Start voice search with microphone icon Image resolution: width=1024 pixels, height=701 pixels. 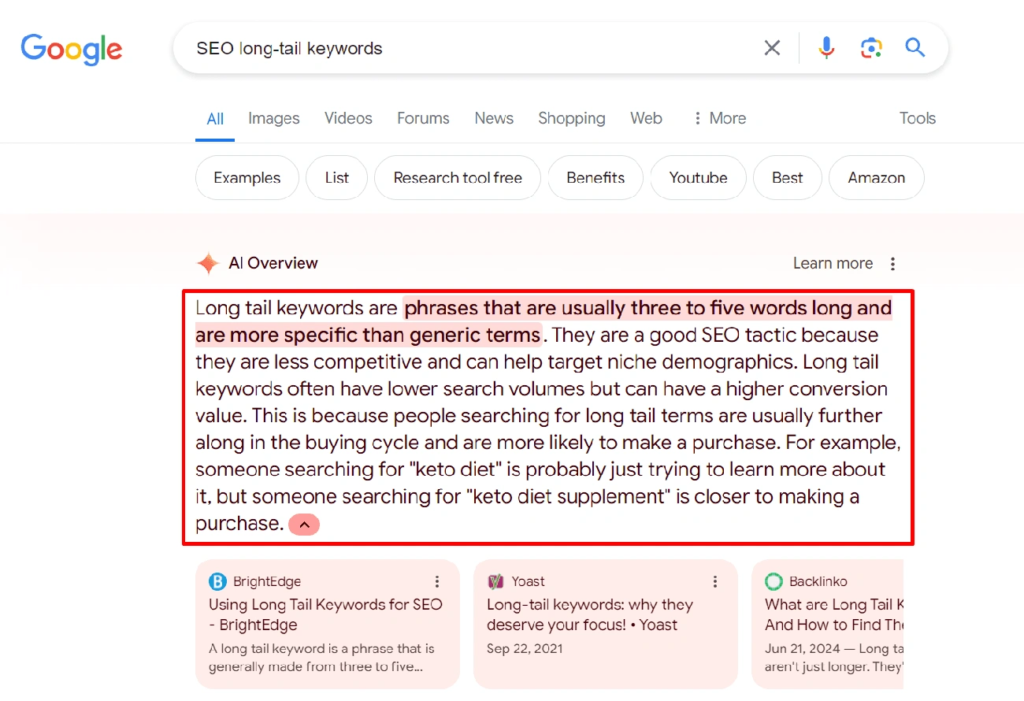click(x=826, y=48)
